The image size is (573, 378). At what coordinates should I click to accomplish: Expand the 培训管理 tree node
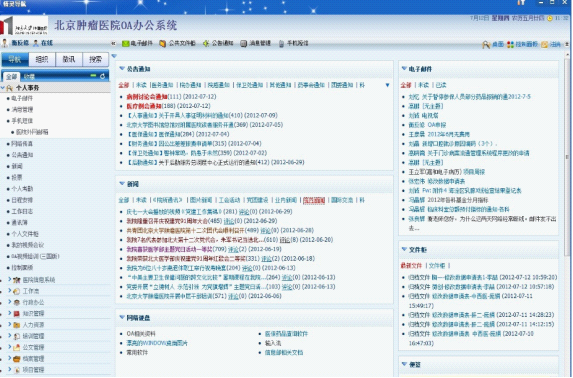pyautogui.click(x=10, y=336)
